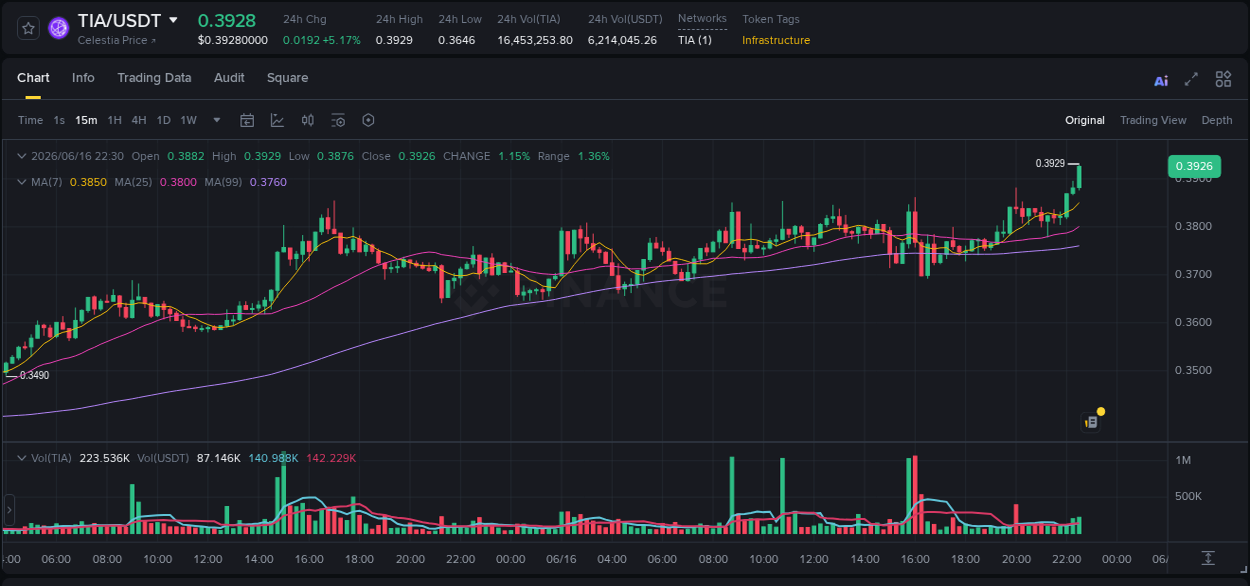The image size is (1250, 586).
Task: Select the 1s chart interval
Action: pos(59,120)
